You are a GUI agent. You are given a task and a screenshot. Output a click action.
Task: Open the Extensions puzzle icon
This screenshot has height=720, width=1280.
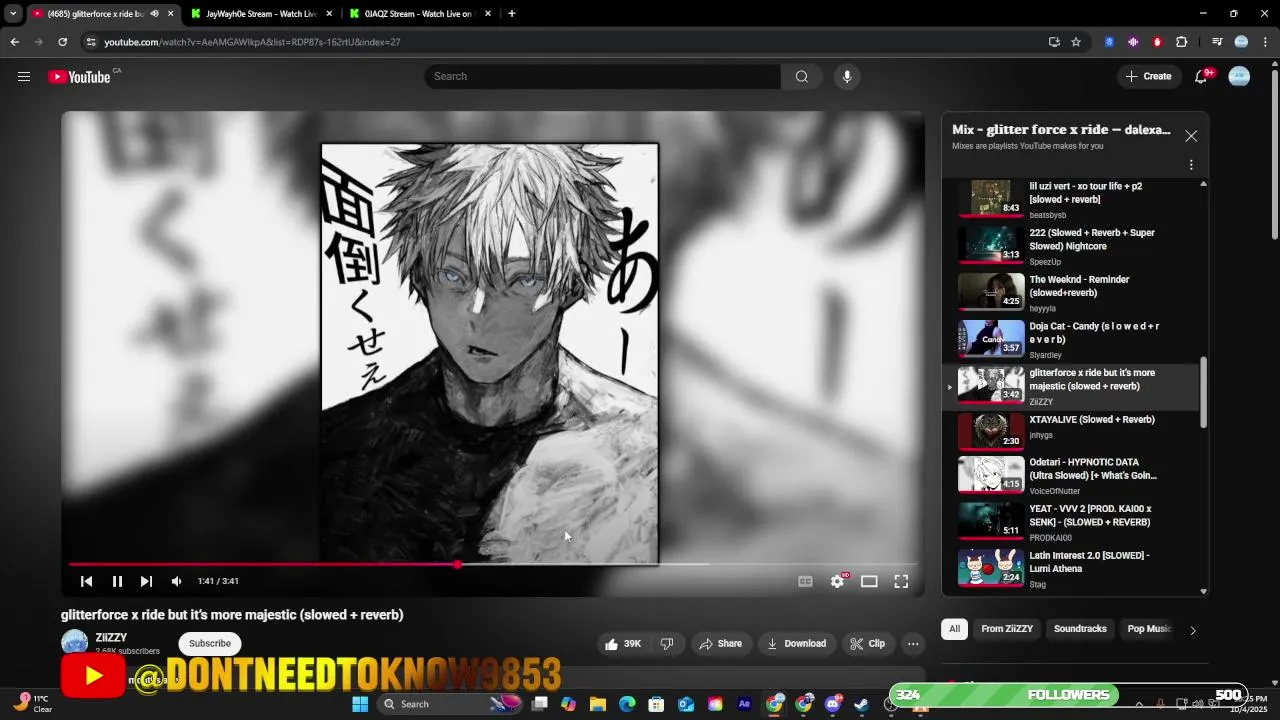[1182, 42]
